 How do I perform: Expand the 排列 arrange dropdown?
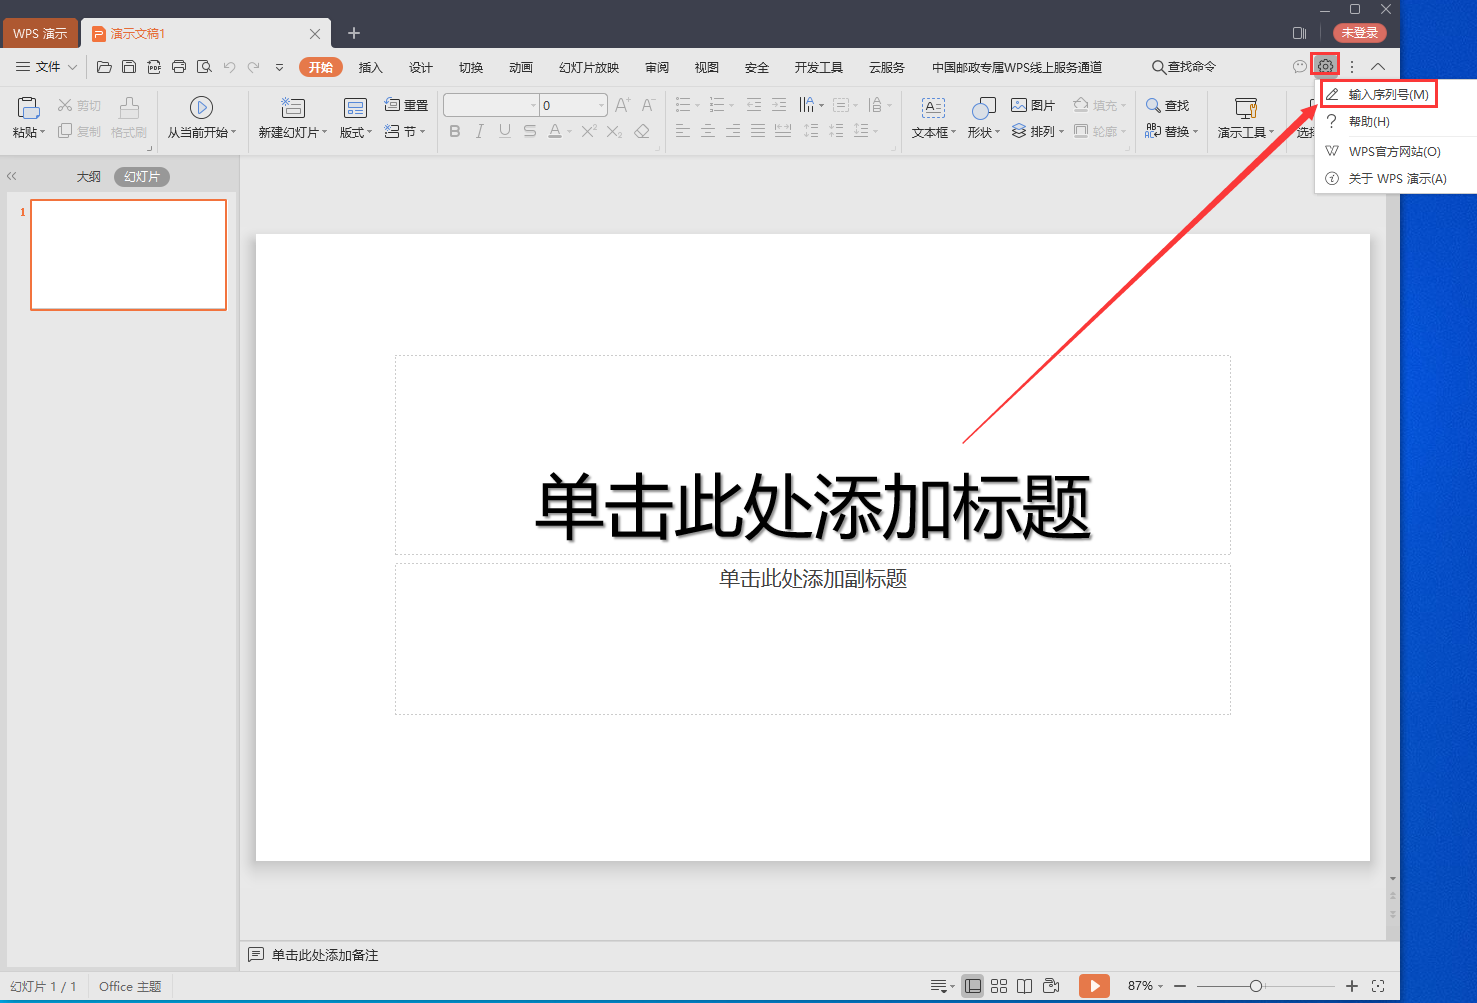pyautogui.click(x=1060, y=131)
